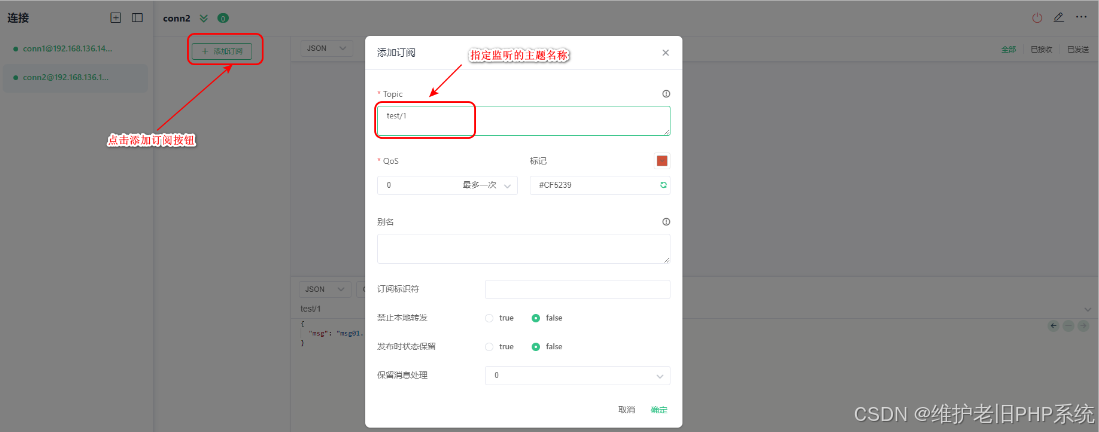1099x432 pixels.
Task: Select true for 发布时状态保留
Action: 499,346
